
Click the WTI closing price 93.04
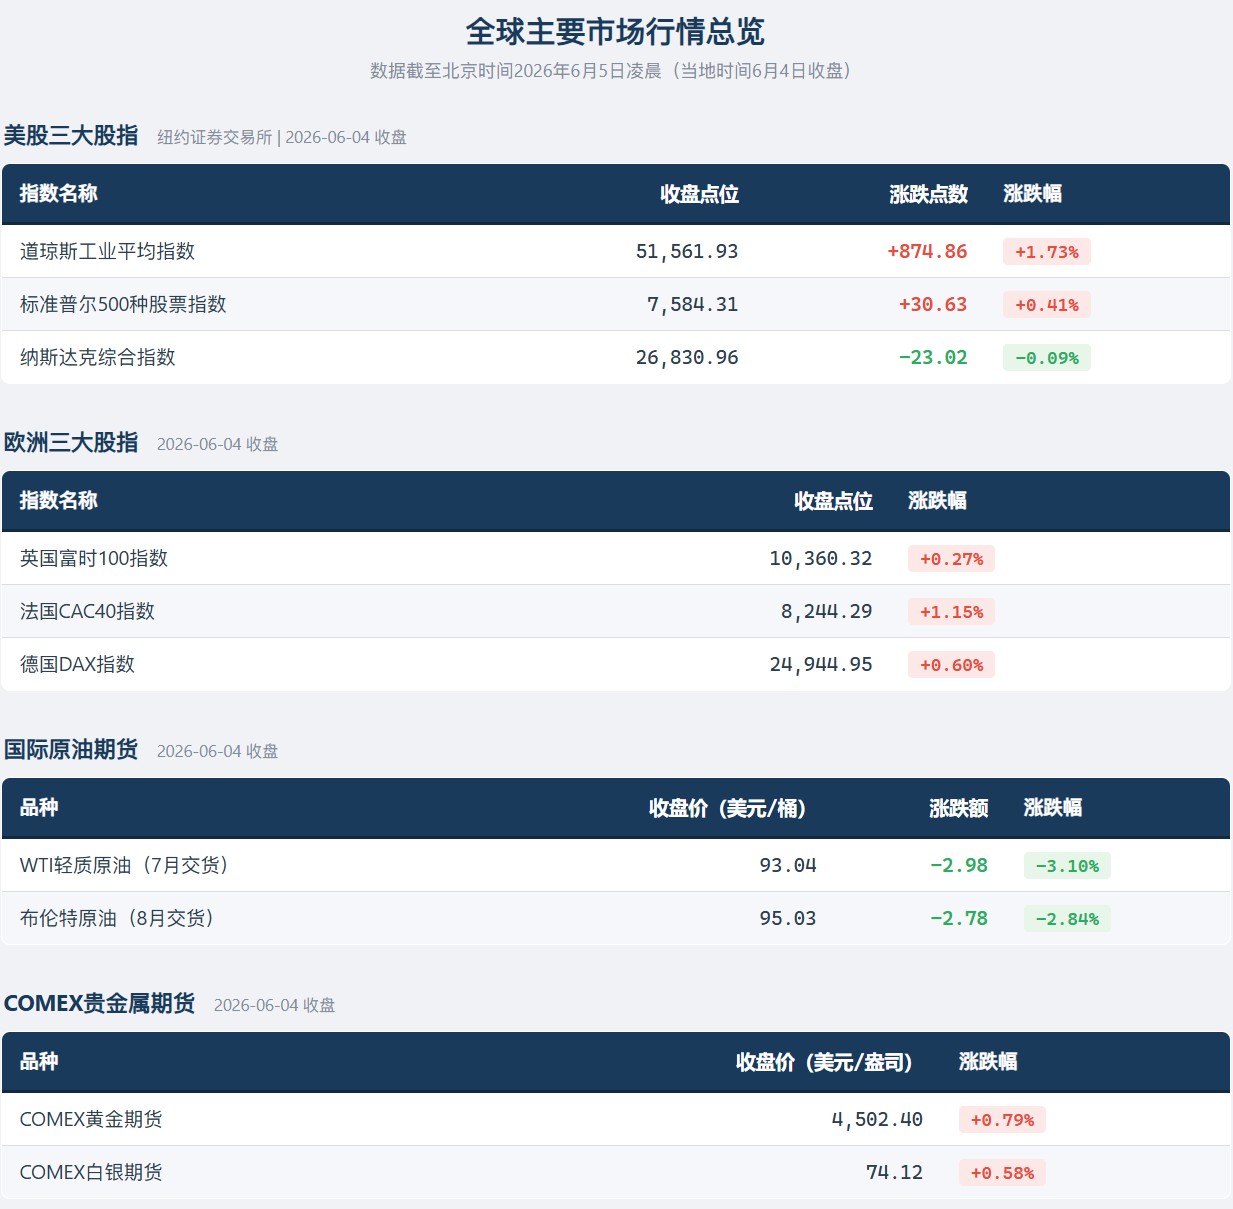[788, 865]
